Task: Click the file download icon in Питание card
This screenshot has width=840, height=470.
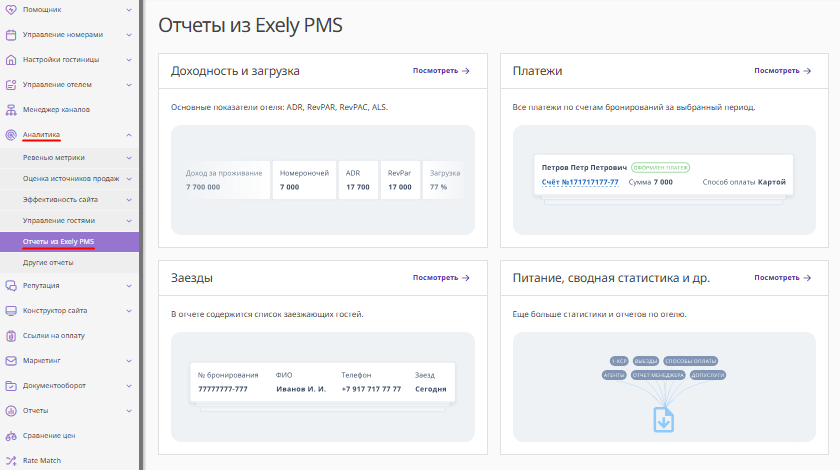Action: point(664,420)
